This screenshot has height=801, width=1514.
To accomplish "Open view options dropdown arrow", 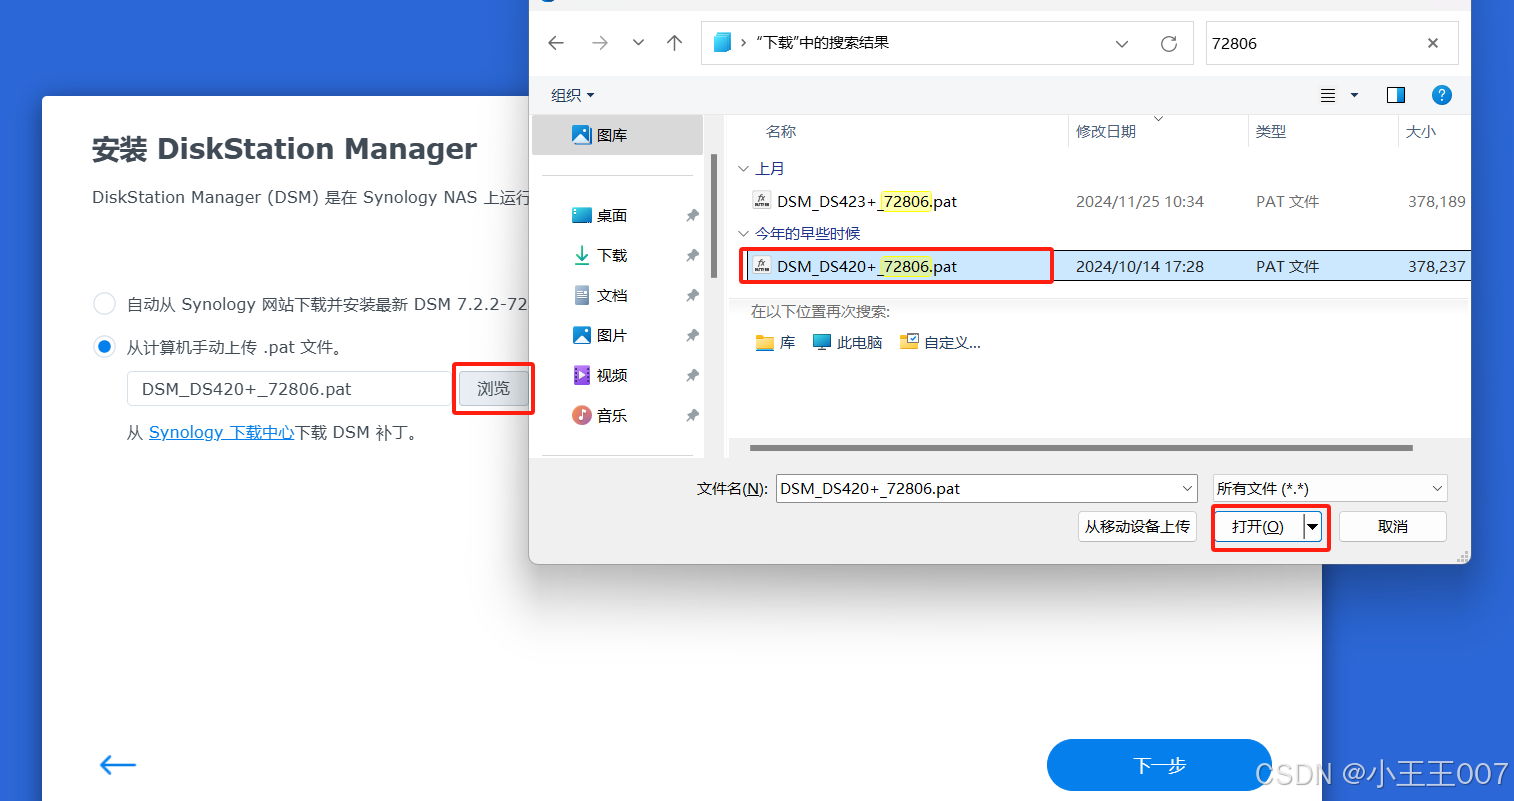I will click(x=1354, y=95).
